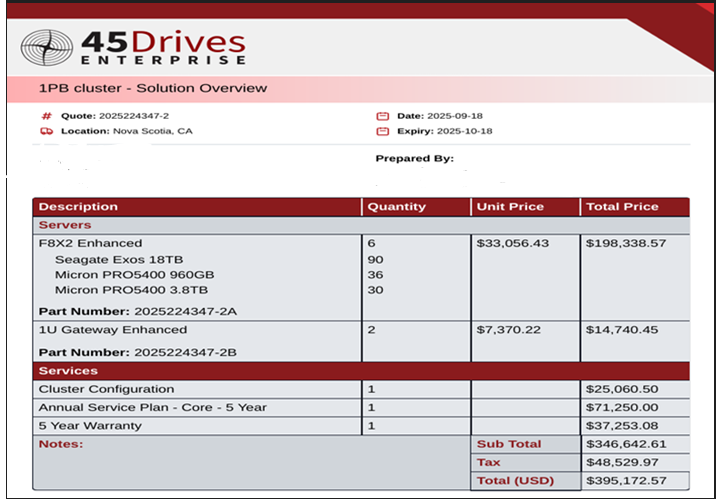The height and width of the screenshot is (499, 716).
Task: Click unit price $33,056.43
Action: (512, 243)
